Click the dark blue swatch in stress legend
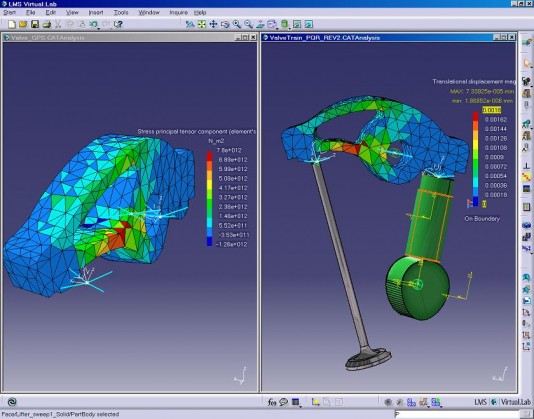 [209, 242]
